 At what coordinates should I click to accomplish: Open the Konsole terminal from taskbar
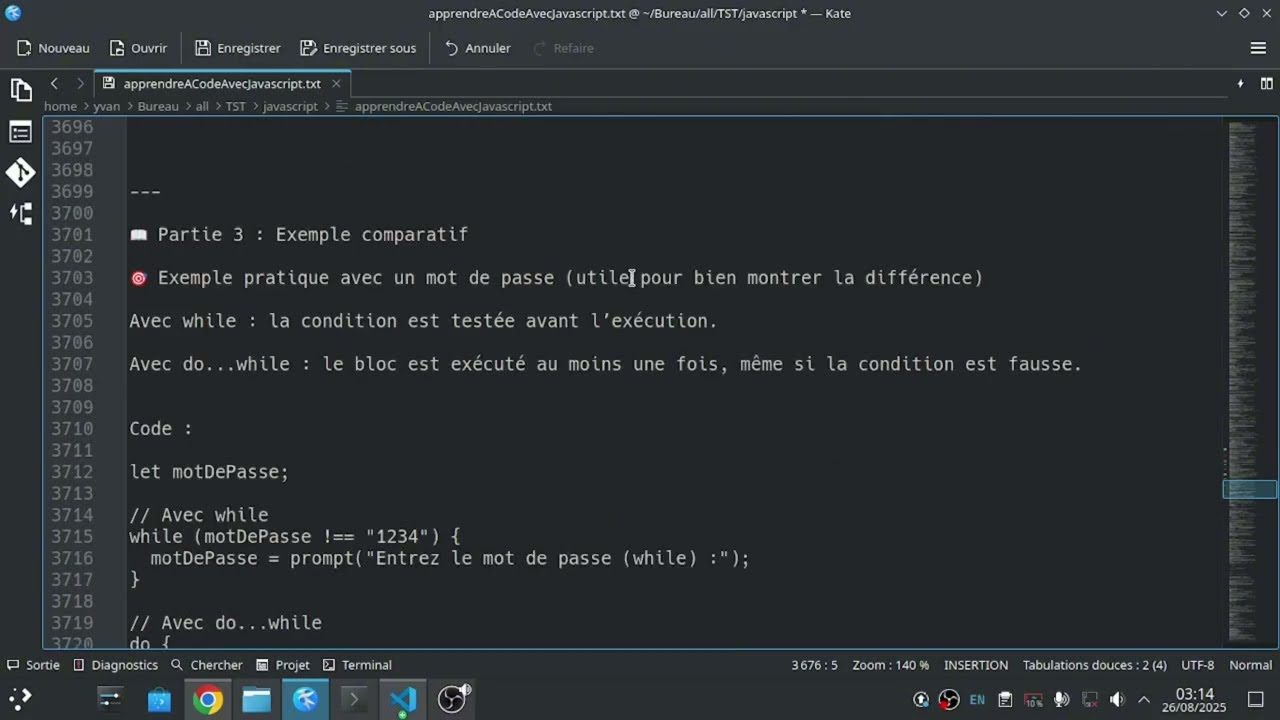tap(354, 699)
